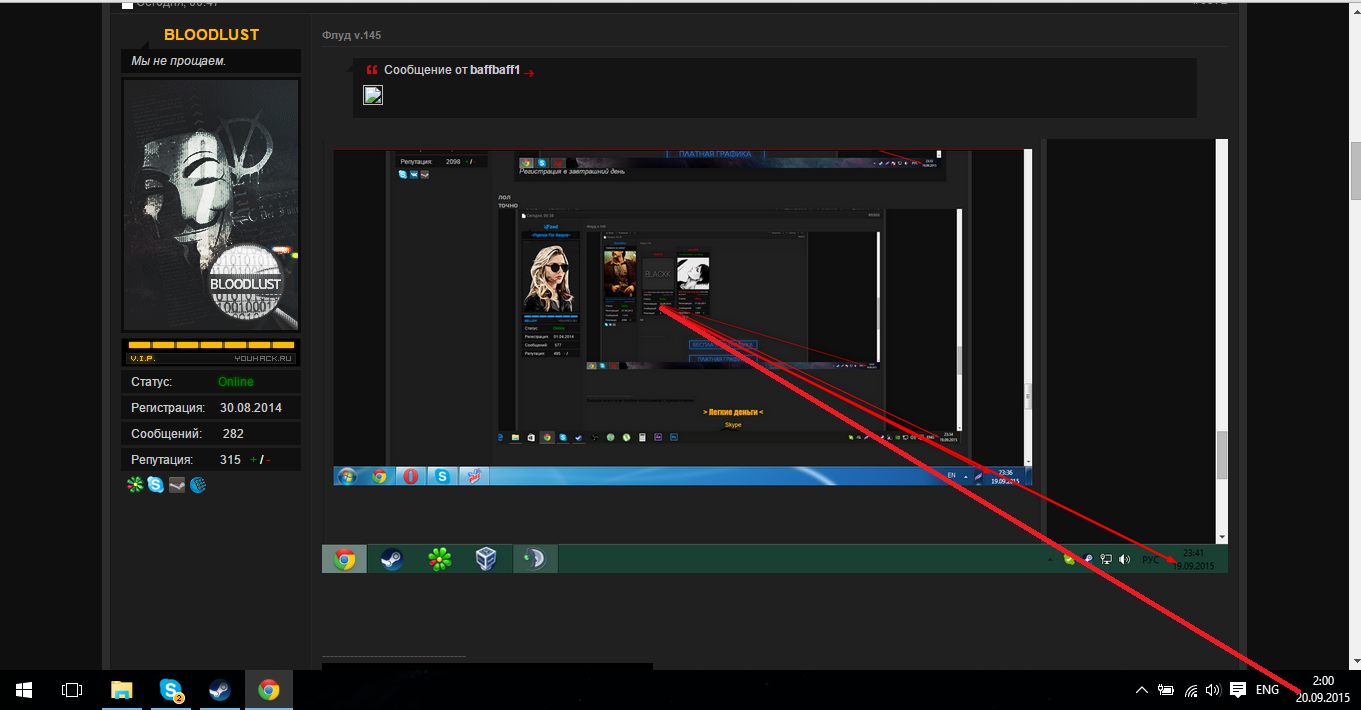The width and height of the screenshot is (1361, 710).
Task: Add reputation with the green plus
Action: pyautogui.click(x=254, y=460)
